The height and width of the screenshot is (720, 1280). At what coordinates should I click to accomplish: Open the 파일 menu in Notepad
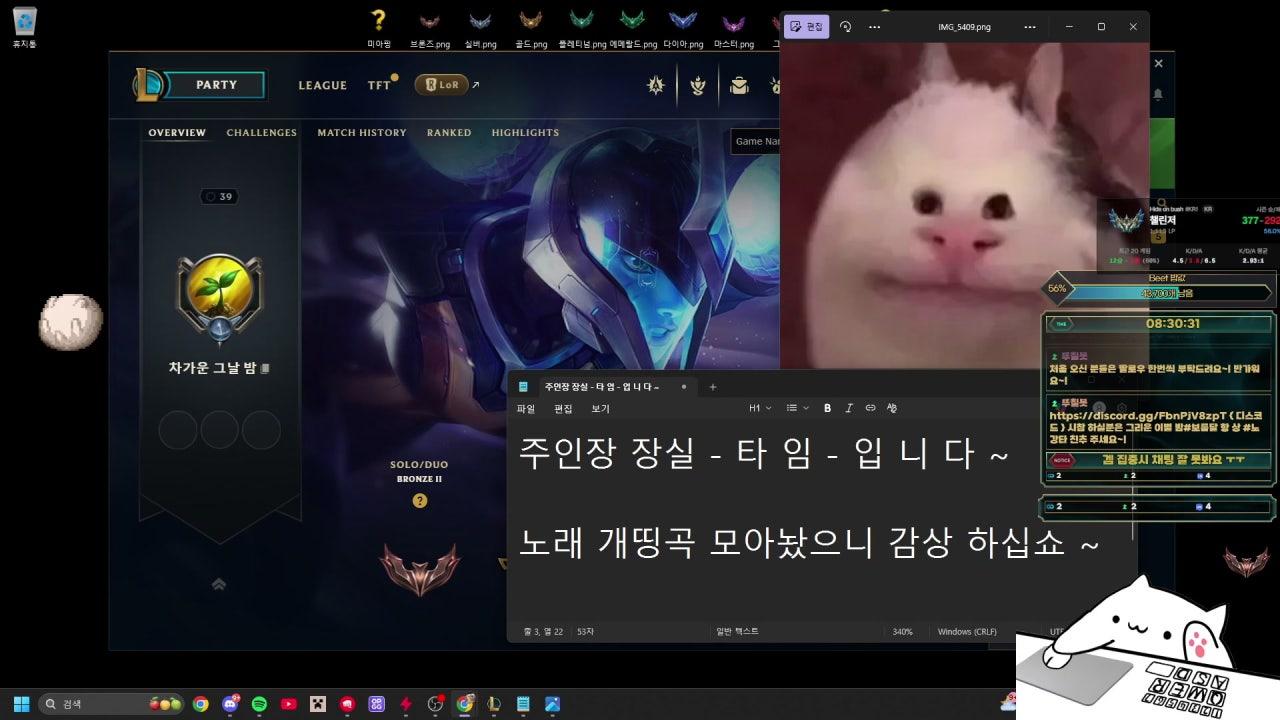pos(526,408)
